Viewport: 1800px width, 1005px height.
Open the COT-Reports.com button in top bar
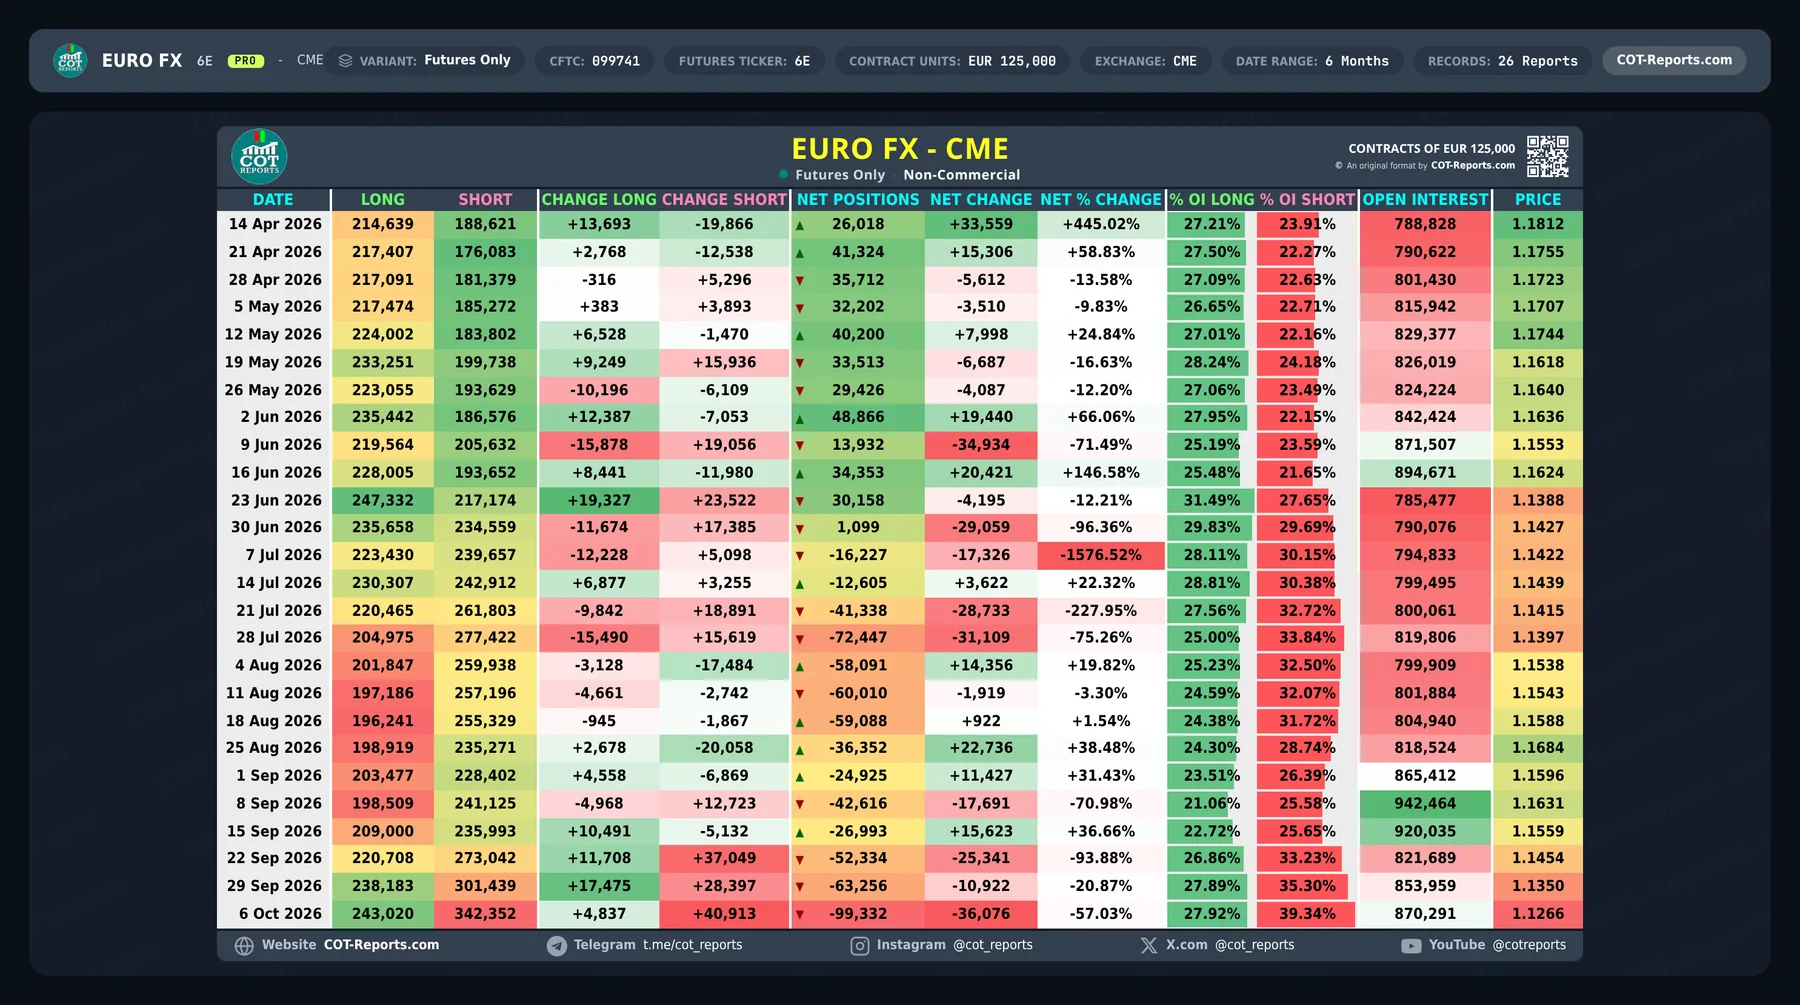click(1674, 60)
